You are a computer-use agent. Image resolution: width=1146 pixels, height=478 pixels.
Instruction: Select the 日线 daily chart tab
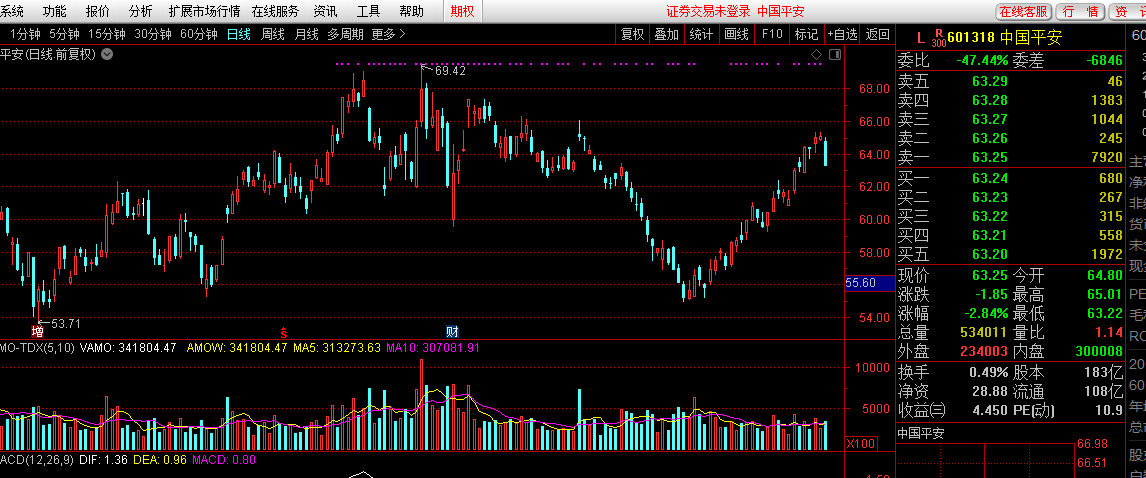pos(238,34)
